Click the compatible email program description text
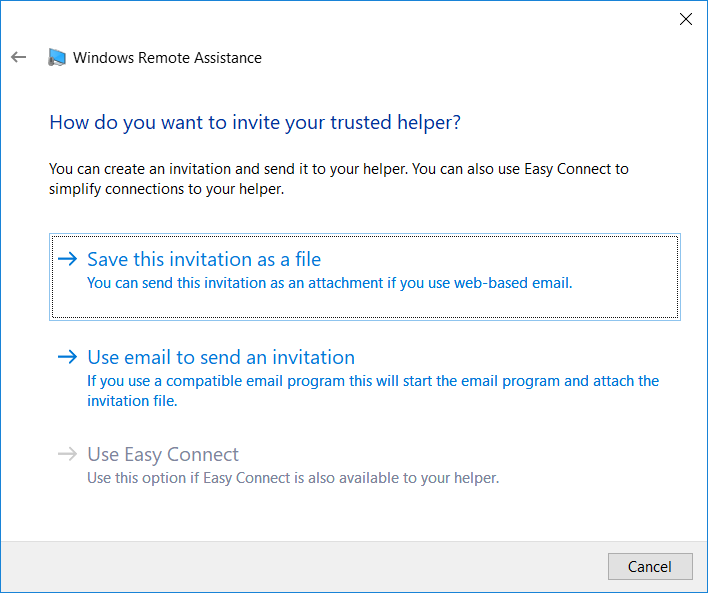Viewport: 708px width, 593px height. 373,391
